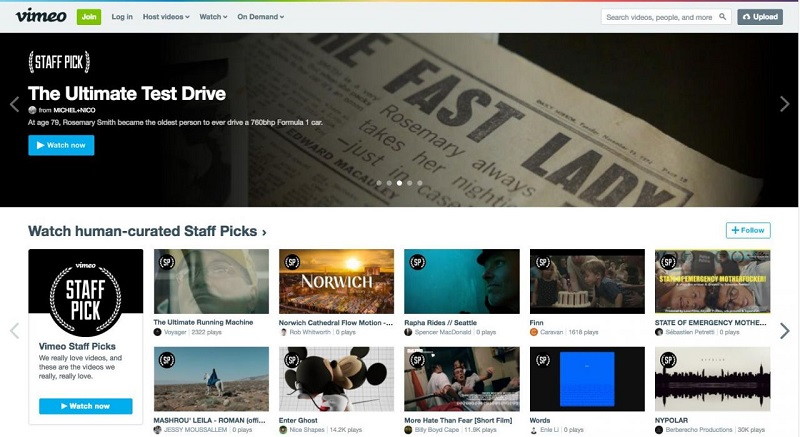
Task: Click Rapha Rides // Seattle title text
Action: pos(440,323)
